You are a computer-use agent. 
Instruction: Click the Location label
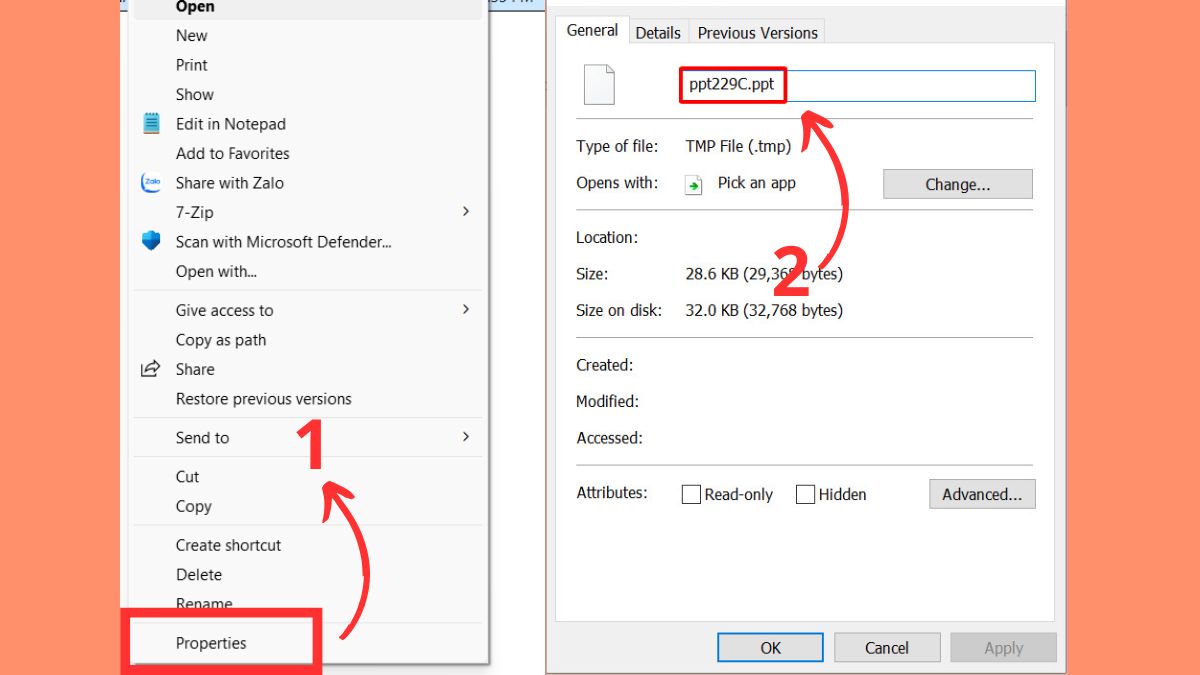coord(606,238)
